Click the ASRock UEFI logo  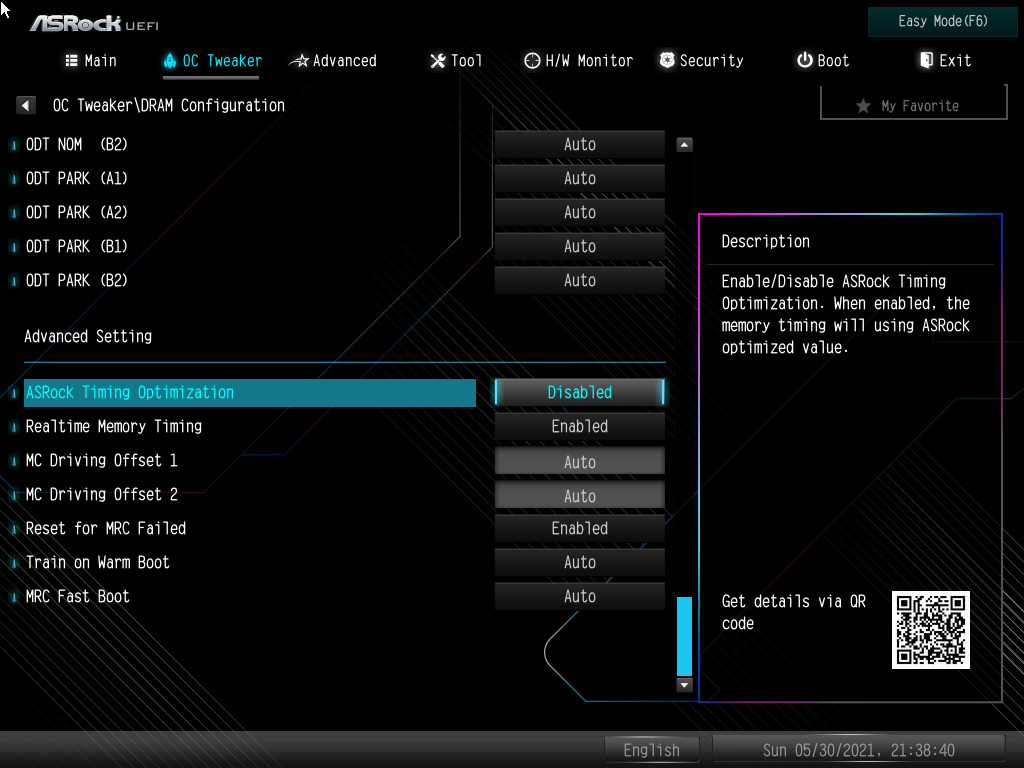tap(95, 24)
